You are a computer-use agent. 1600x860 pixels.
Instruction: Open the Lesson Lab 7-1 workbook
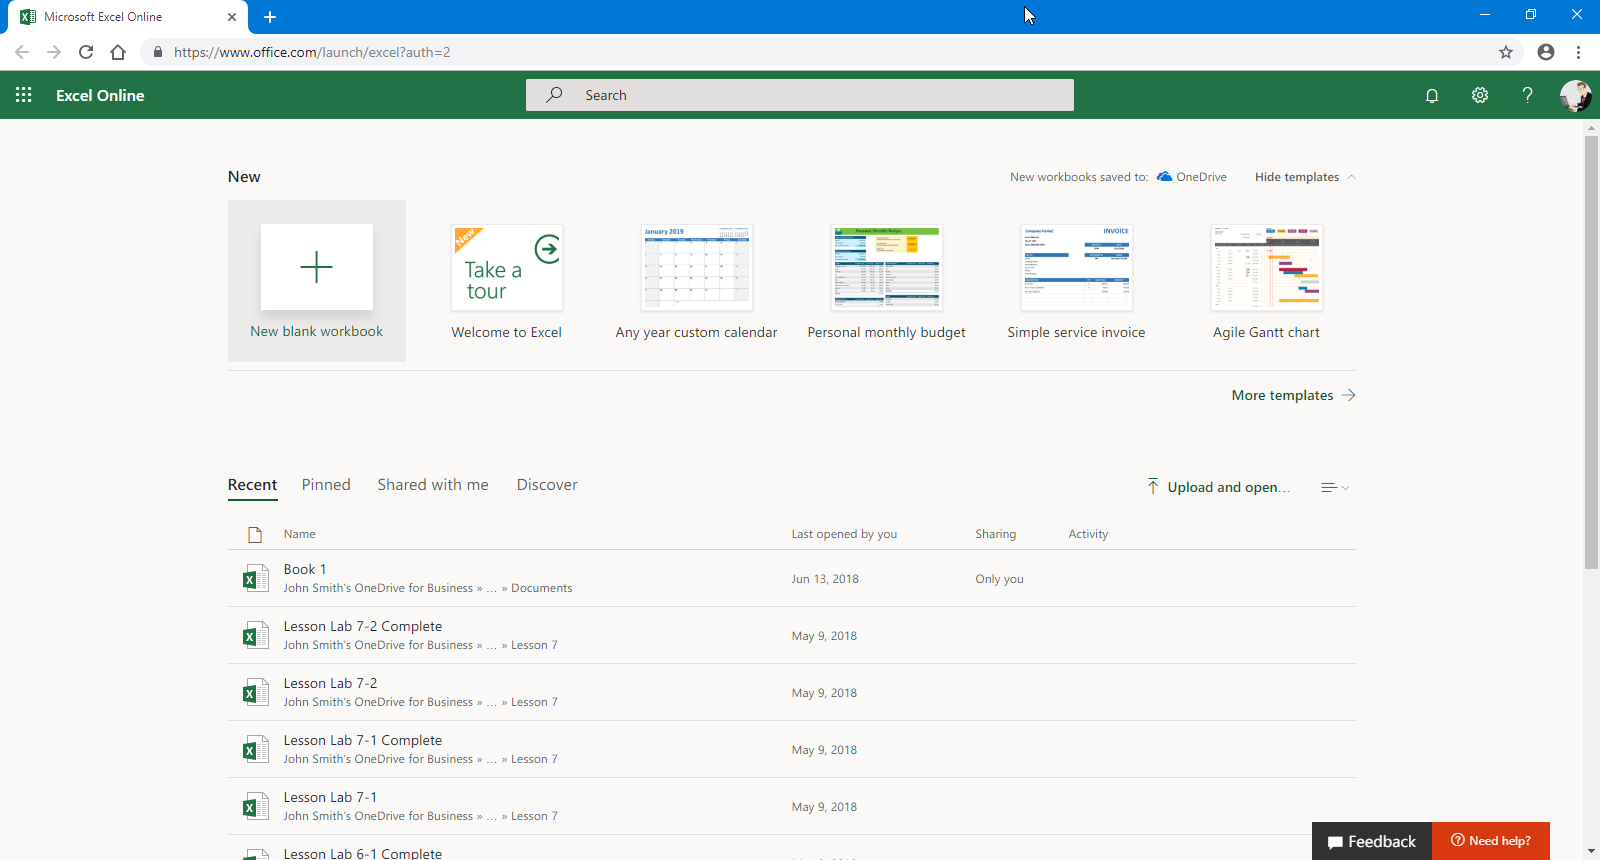click(330, 797)
